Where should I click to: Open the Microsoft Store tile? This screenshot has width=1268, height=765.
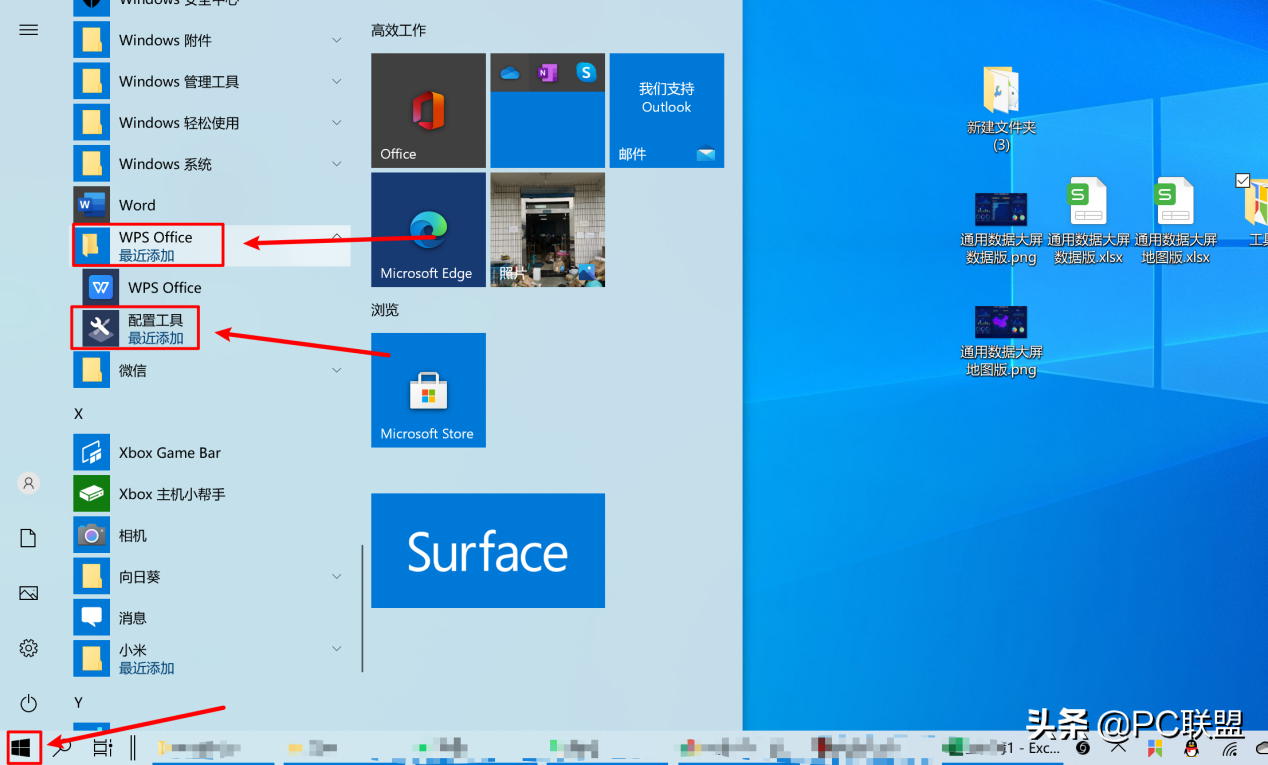[x=428, y=390]
